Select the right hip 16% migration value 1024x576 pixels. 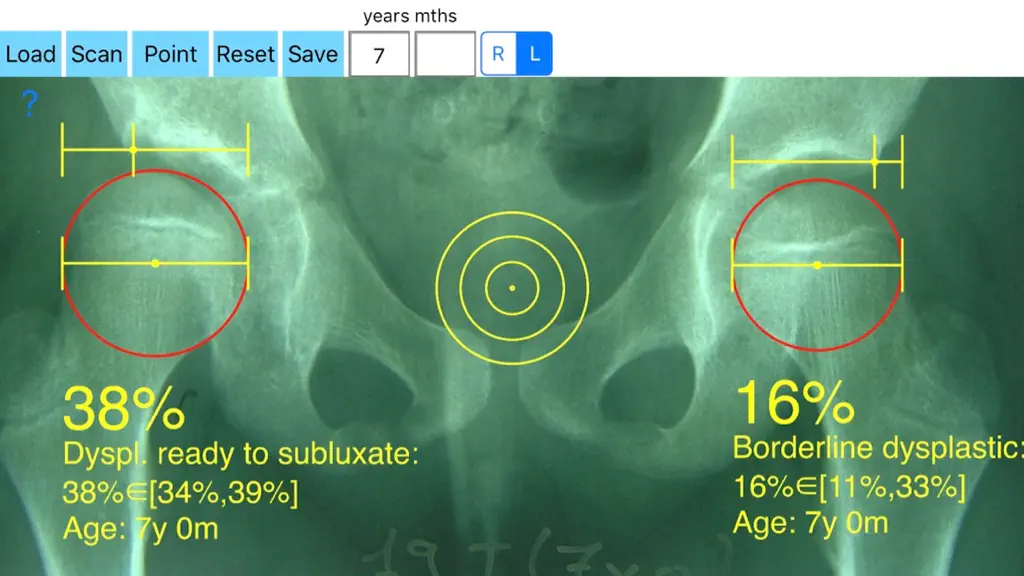click(x=795, y=403)
